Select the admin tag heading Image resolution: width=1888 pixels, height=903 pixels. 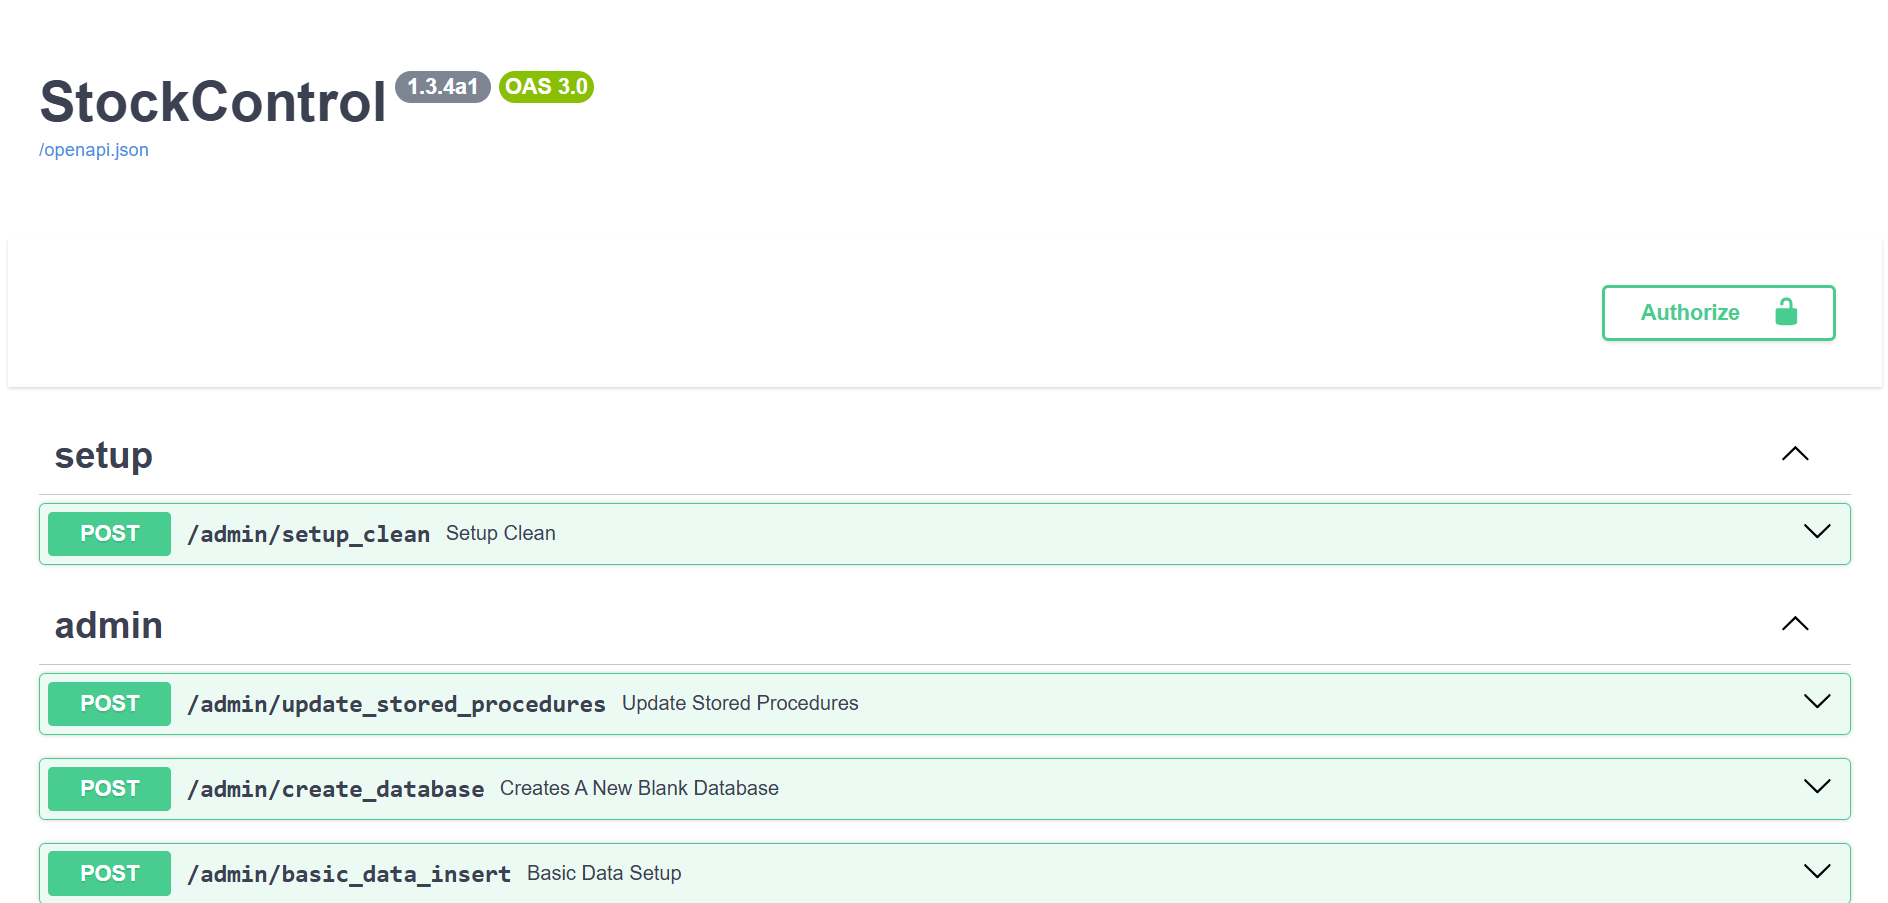[109, 625]
